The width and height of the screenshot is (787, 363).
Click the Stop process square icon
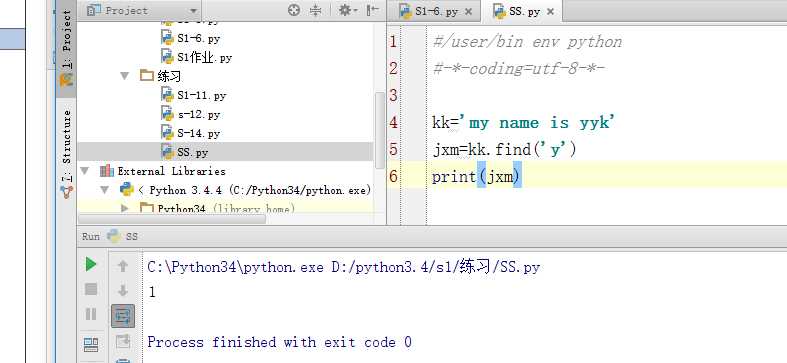91,289
